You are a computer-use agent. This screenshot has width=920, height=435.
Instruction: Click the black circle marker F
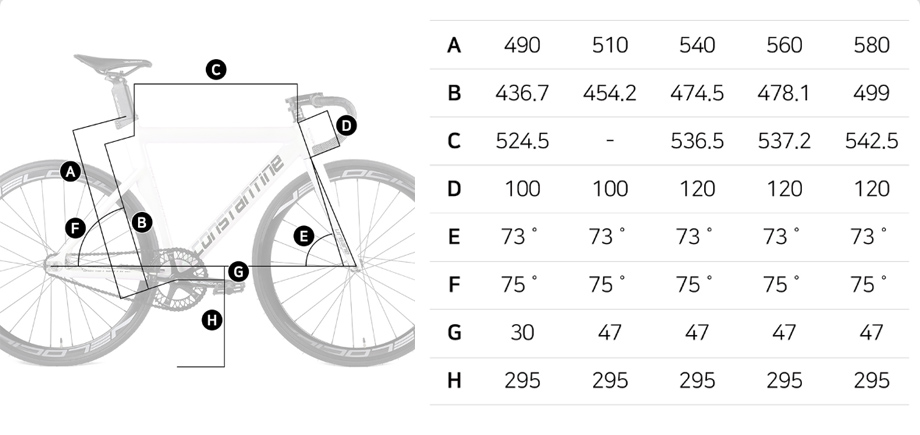pos(75,228)
